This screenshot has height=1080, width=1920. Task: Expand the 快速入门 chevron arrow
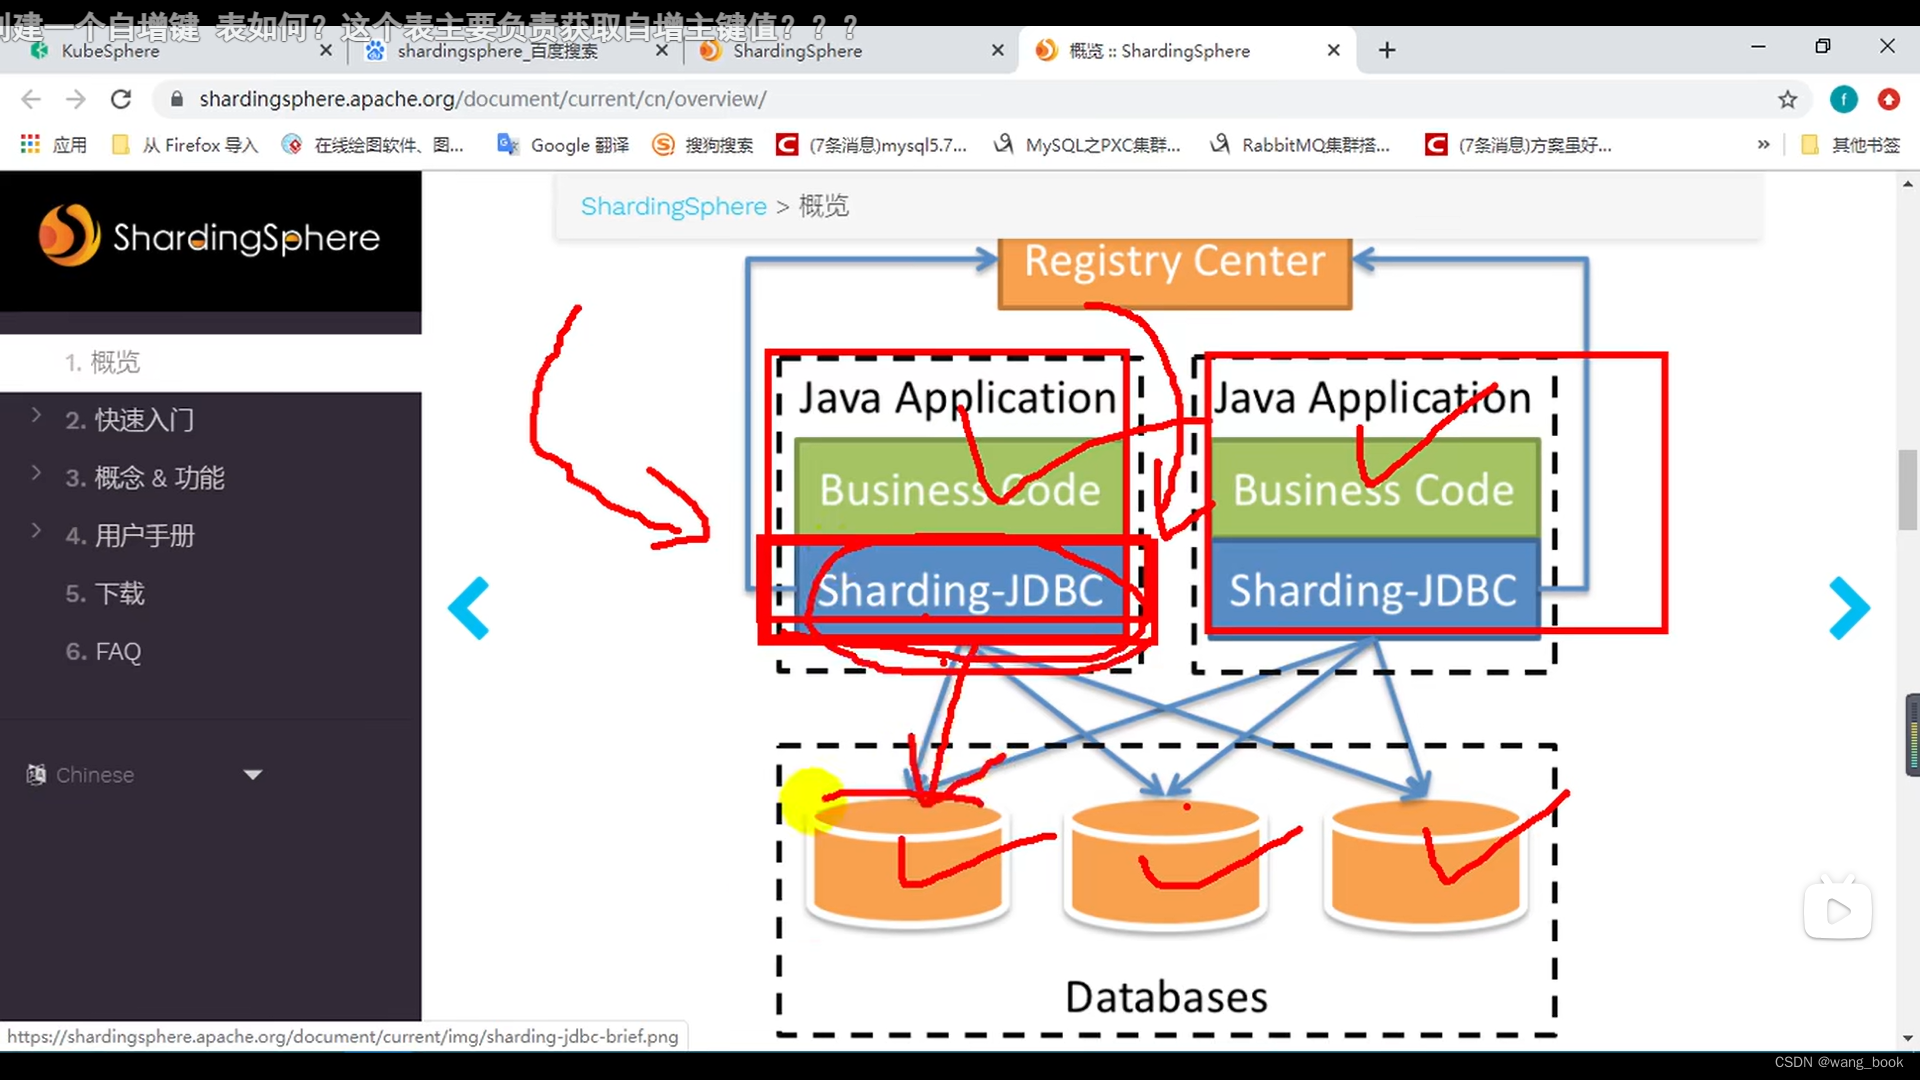pos(36,415)
